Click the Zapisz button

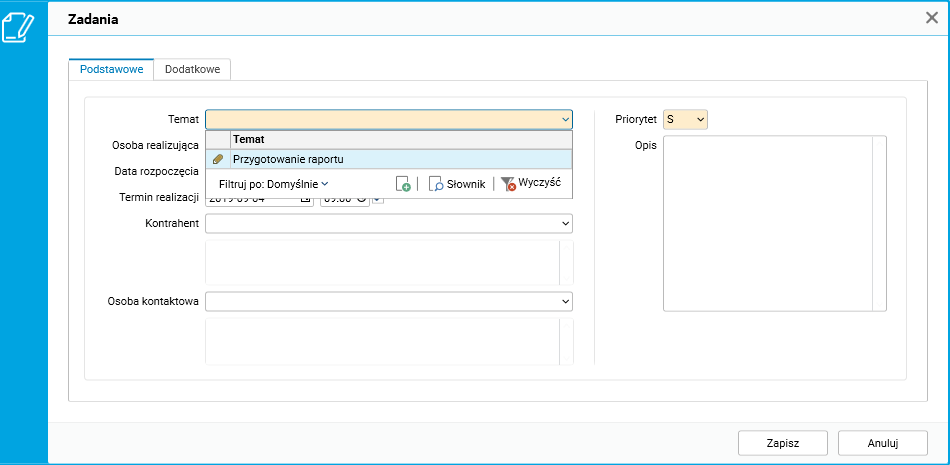pyautogui.click(x=782, y=443)
